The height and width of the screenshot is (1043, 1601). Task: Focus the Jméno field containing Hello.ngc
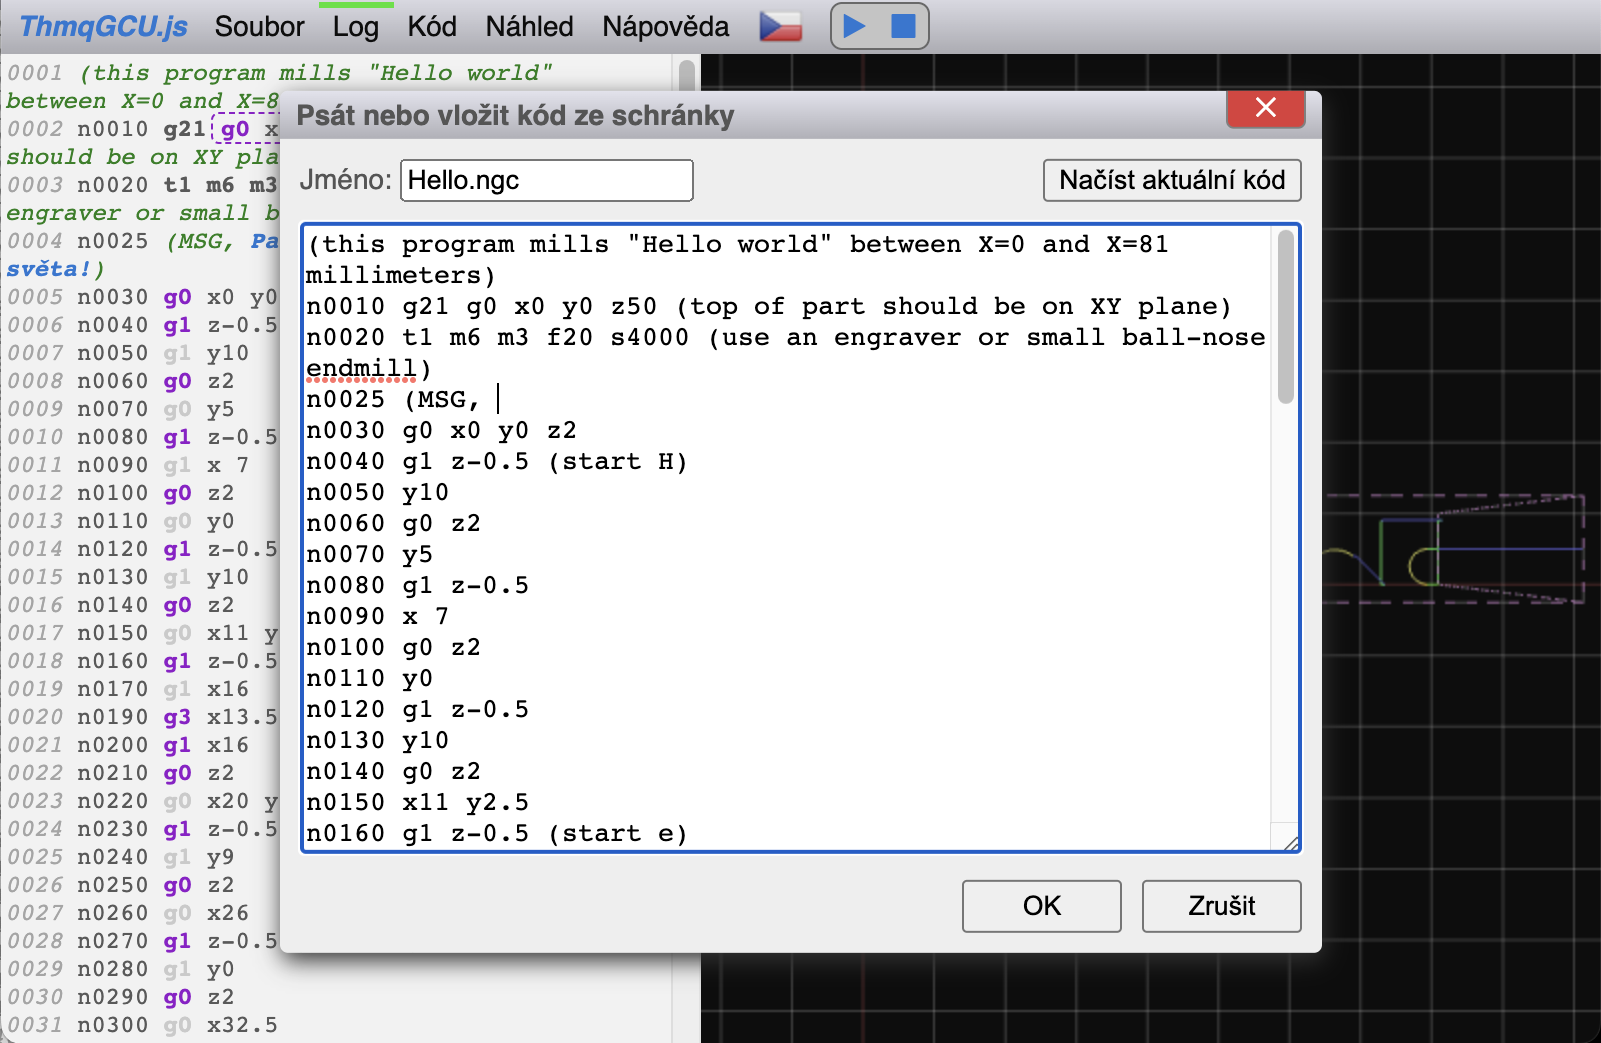click(x=546, y=181)
